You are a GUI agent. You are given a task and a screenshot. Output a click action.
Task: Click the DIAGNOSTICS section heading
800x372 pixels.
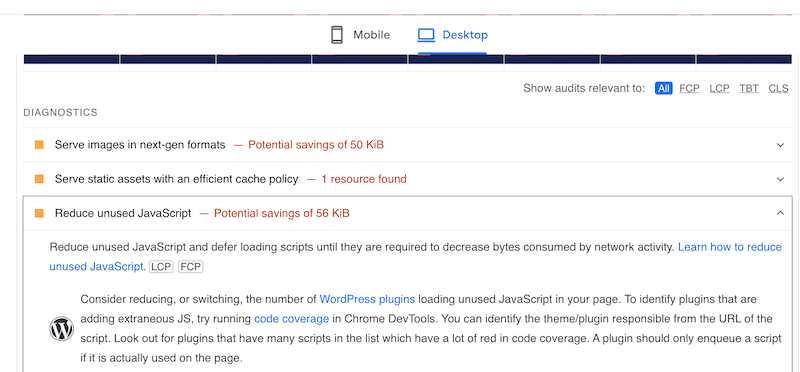(x=60, y=112)
